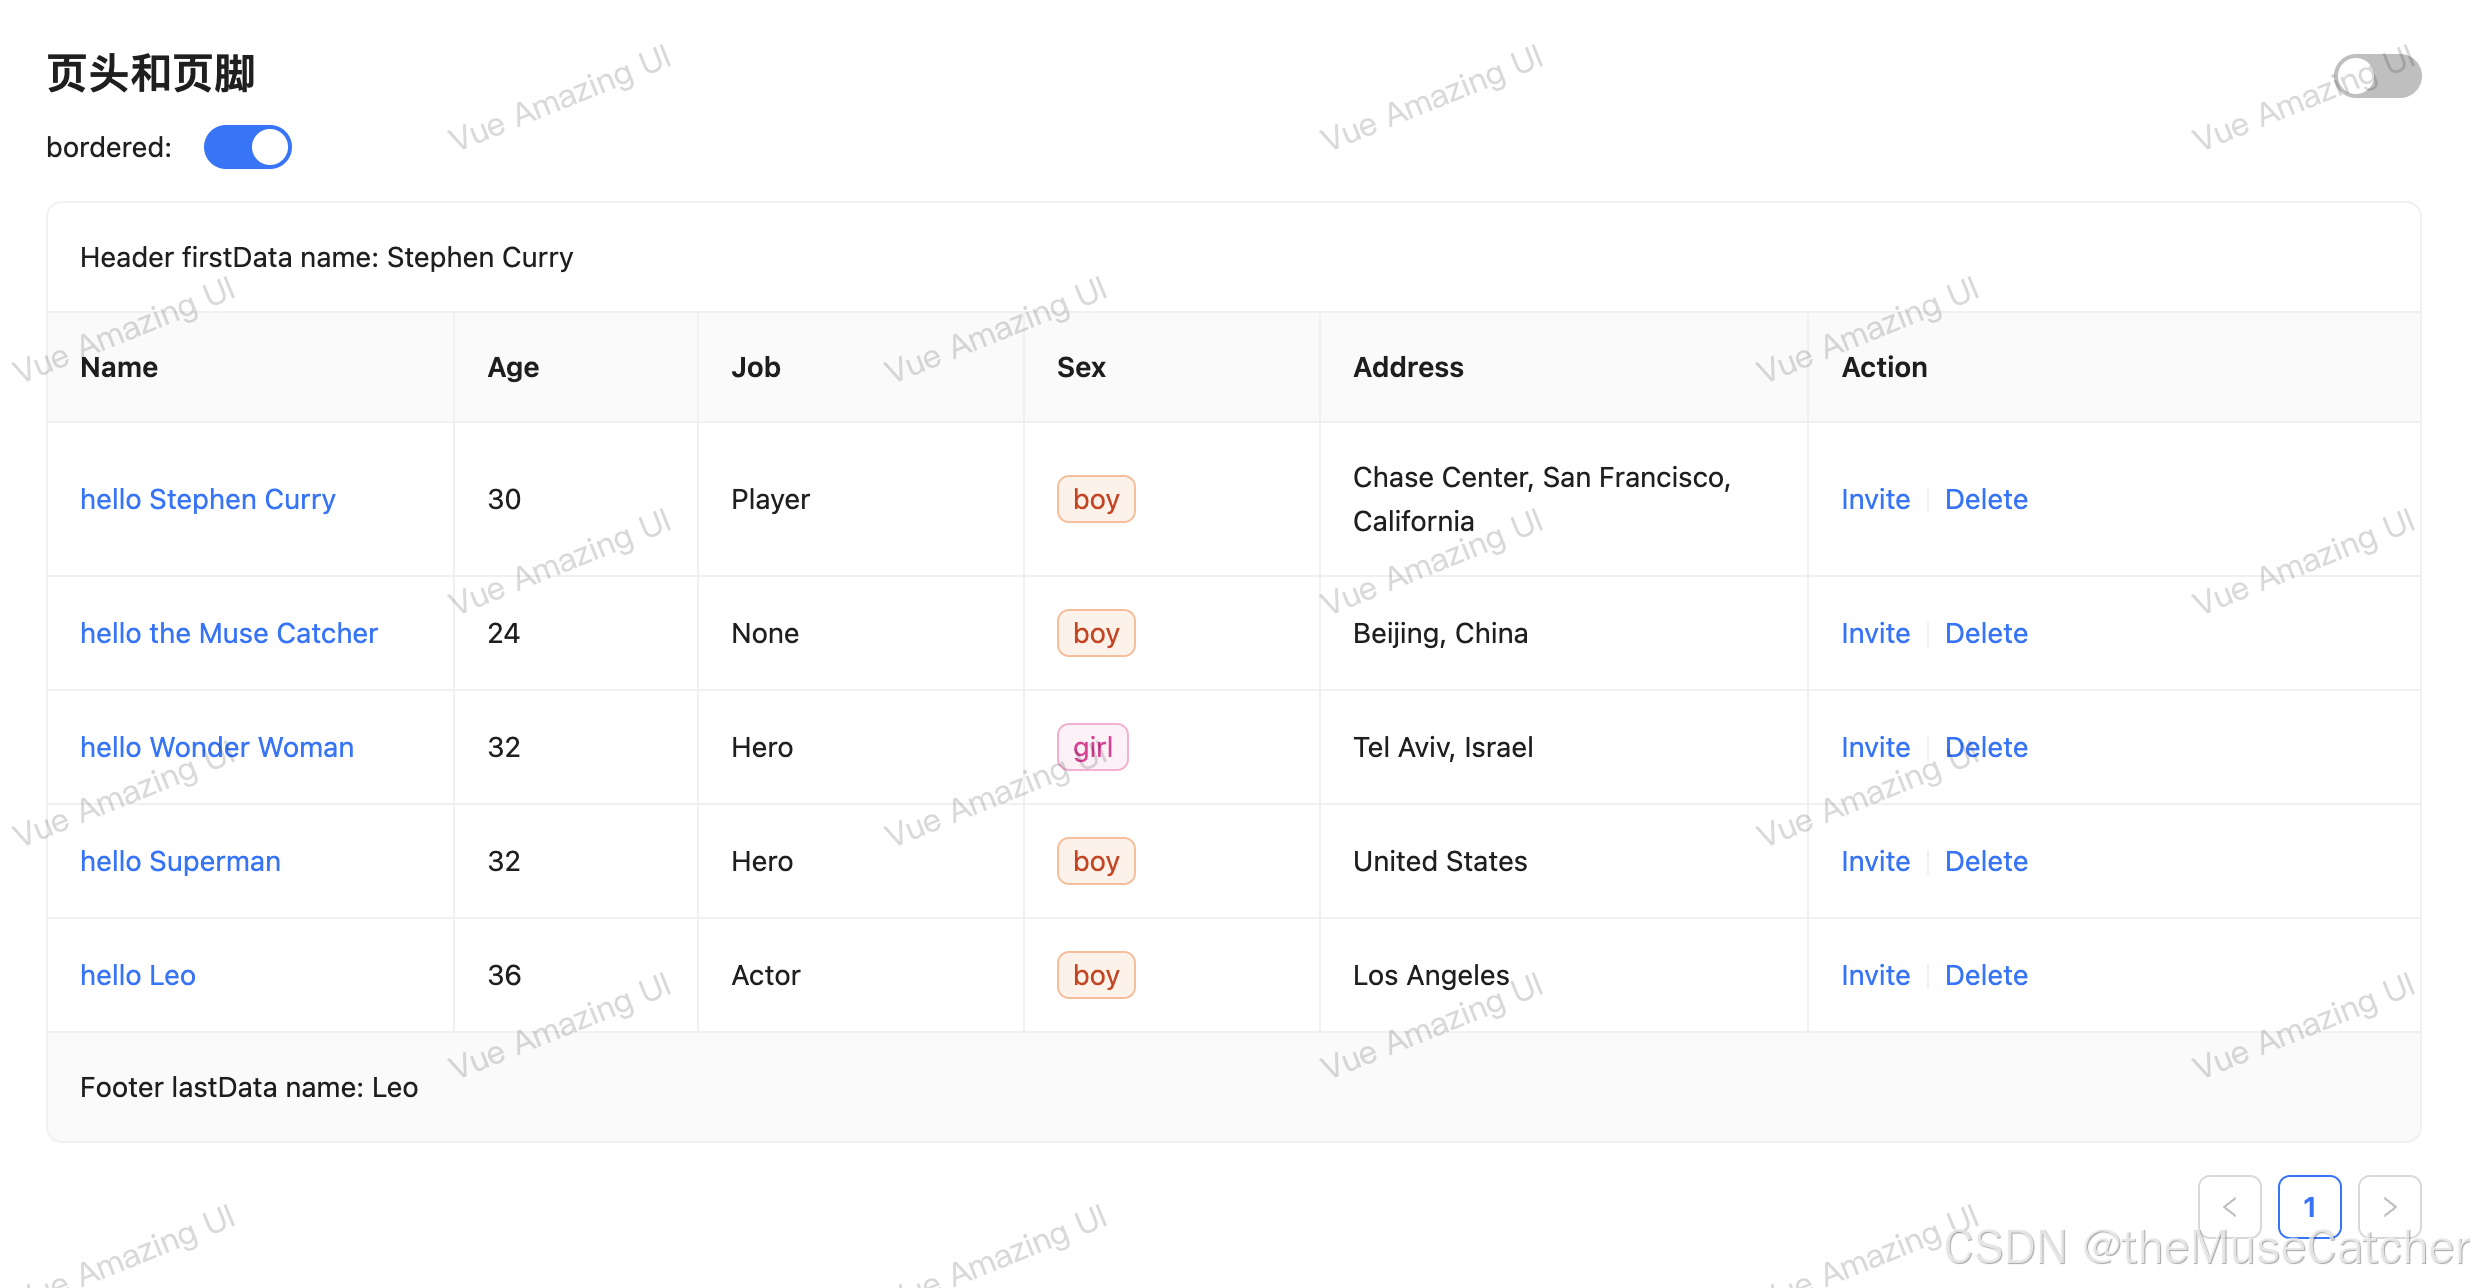The image size is (2474, 1288).
Task: Open hello the Muse Catcher link
Action: pos(228,633)
